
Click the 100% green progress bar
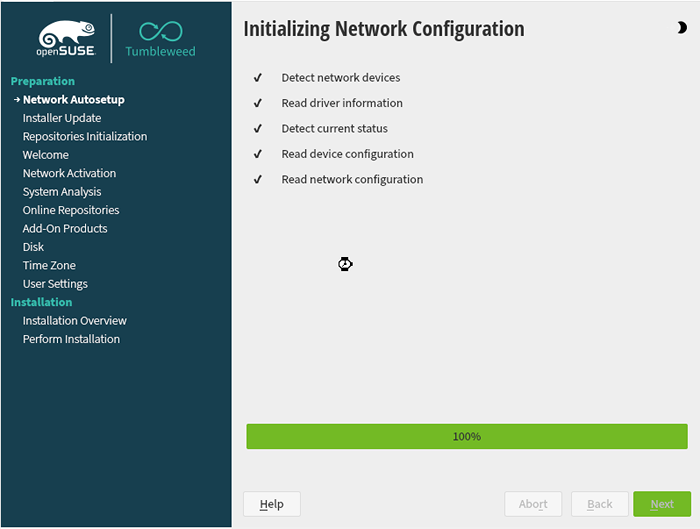pos(467,436)
